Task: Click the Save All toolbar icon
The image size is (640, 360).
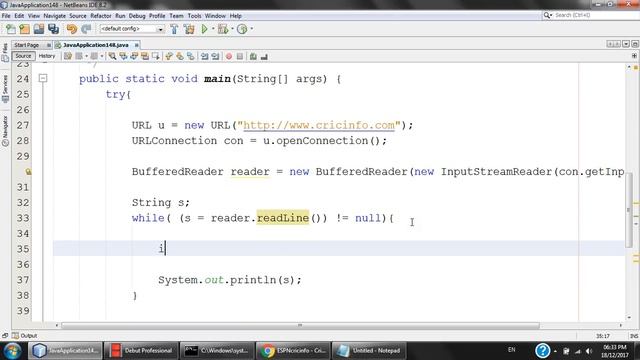Action: (53, 29)
